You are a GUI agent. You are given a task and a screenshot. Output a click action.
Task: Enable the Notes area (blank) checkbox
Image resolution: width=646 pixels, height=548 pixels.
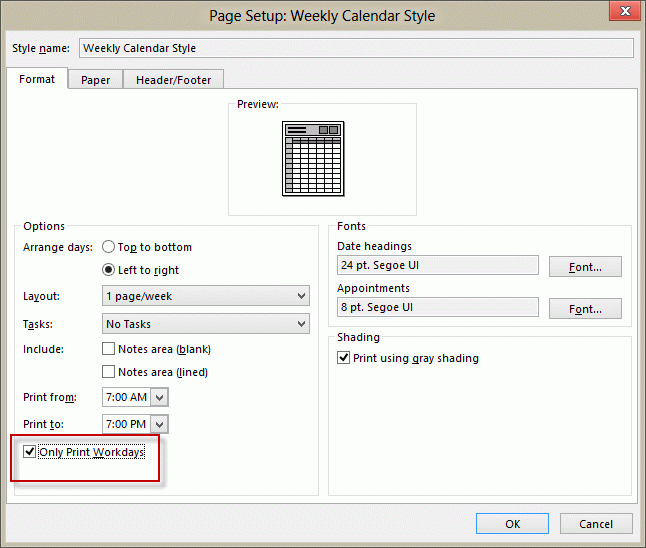coord(109,349)
